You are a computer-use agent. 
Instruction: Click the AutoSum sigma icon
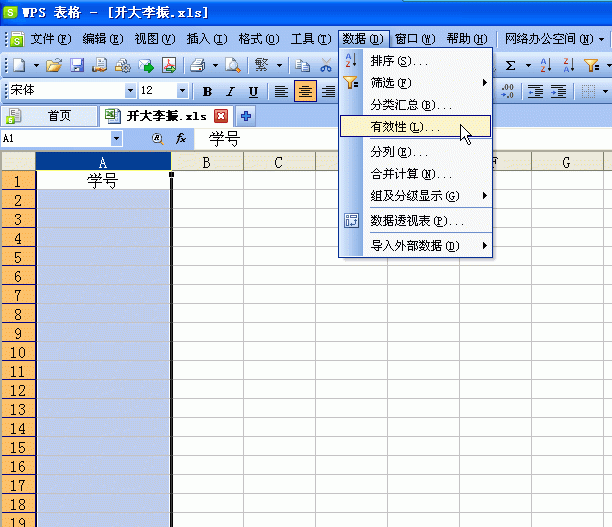(x=511, y=66)
